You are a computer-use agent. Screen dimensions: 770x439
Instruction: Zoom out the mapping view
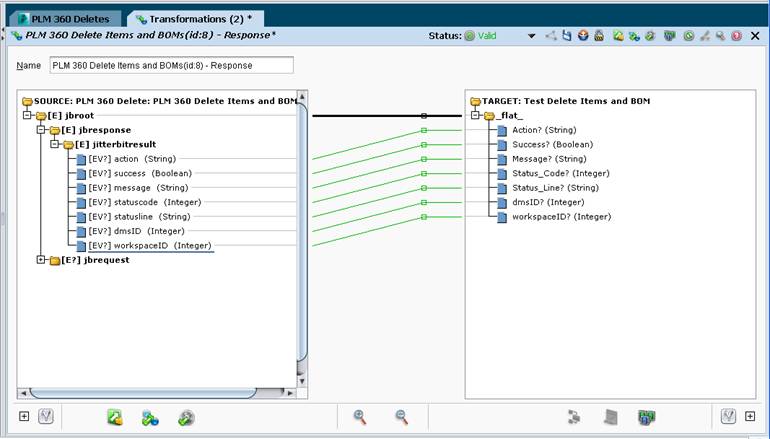click(402, 417)
